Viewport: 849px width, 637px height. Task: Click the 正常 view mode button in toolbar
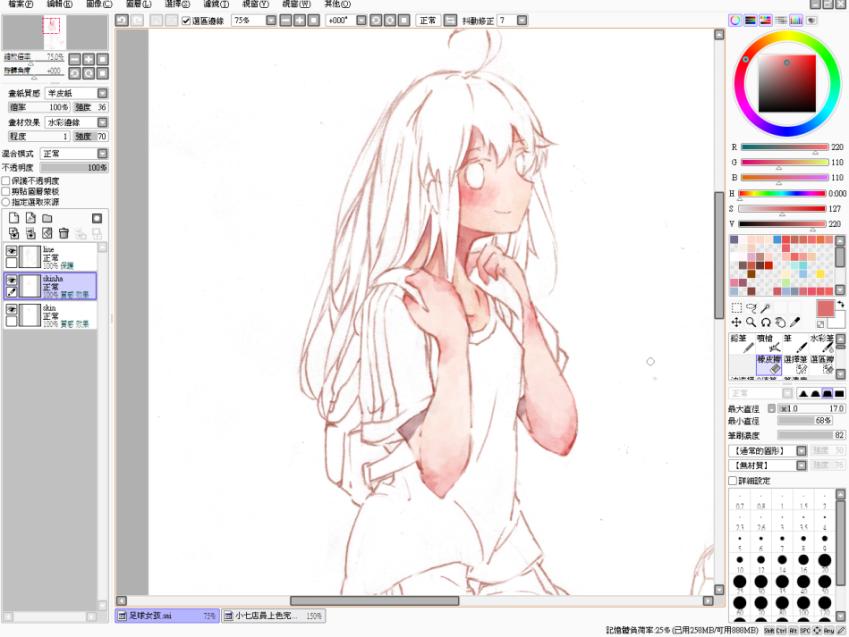428,21
